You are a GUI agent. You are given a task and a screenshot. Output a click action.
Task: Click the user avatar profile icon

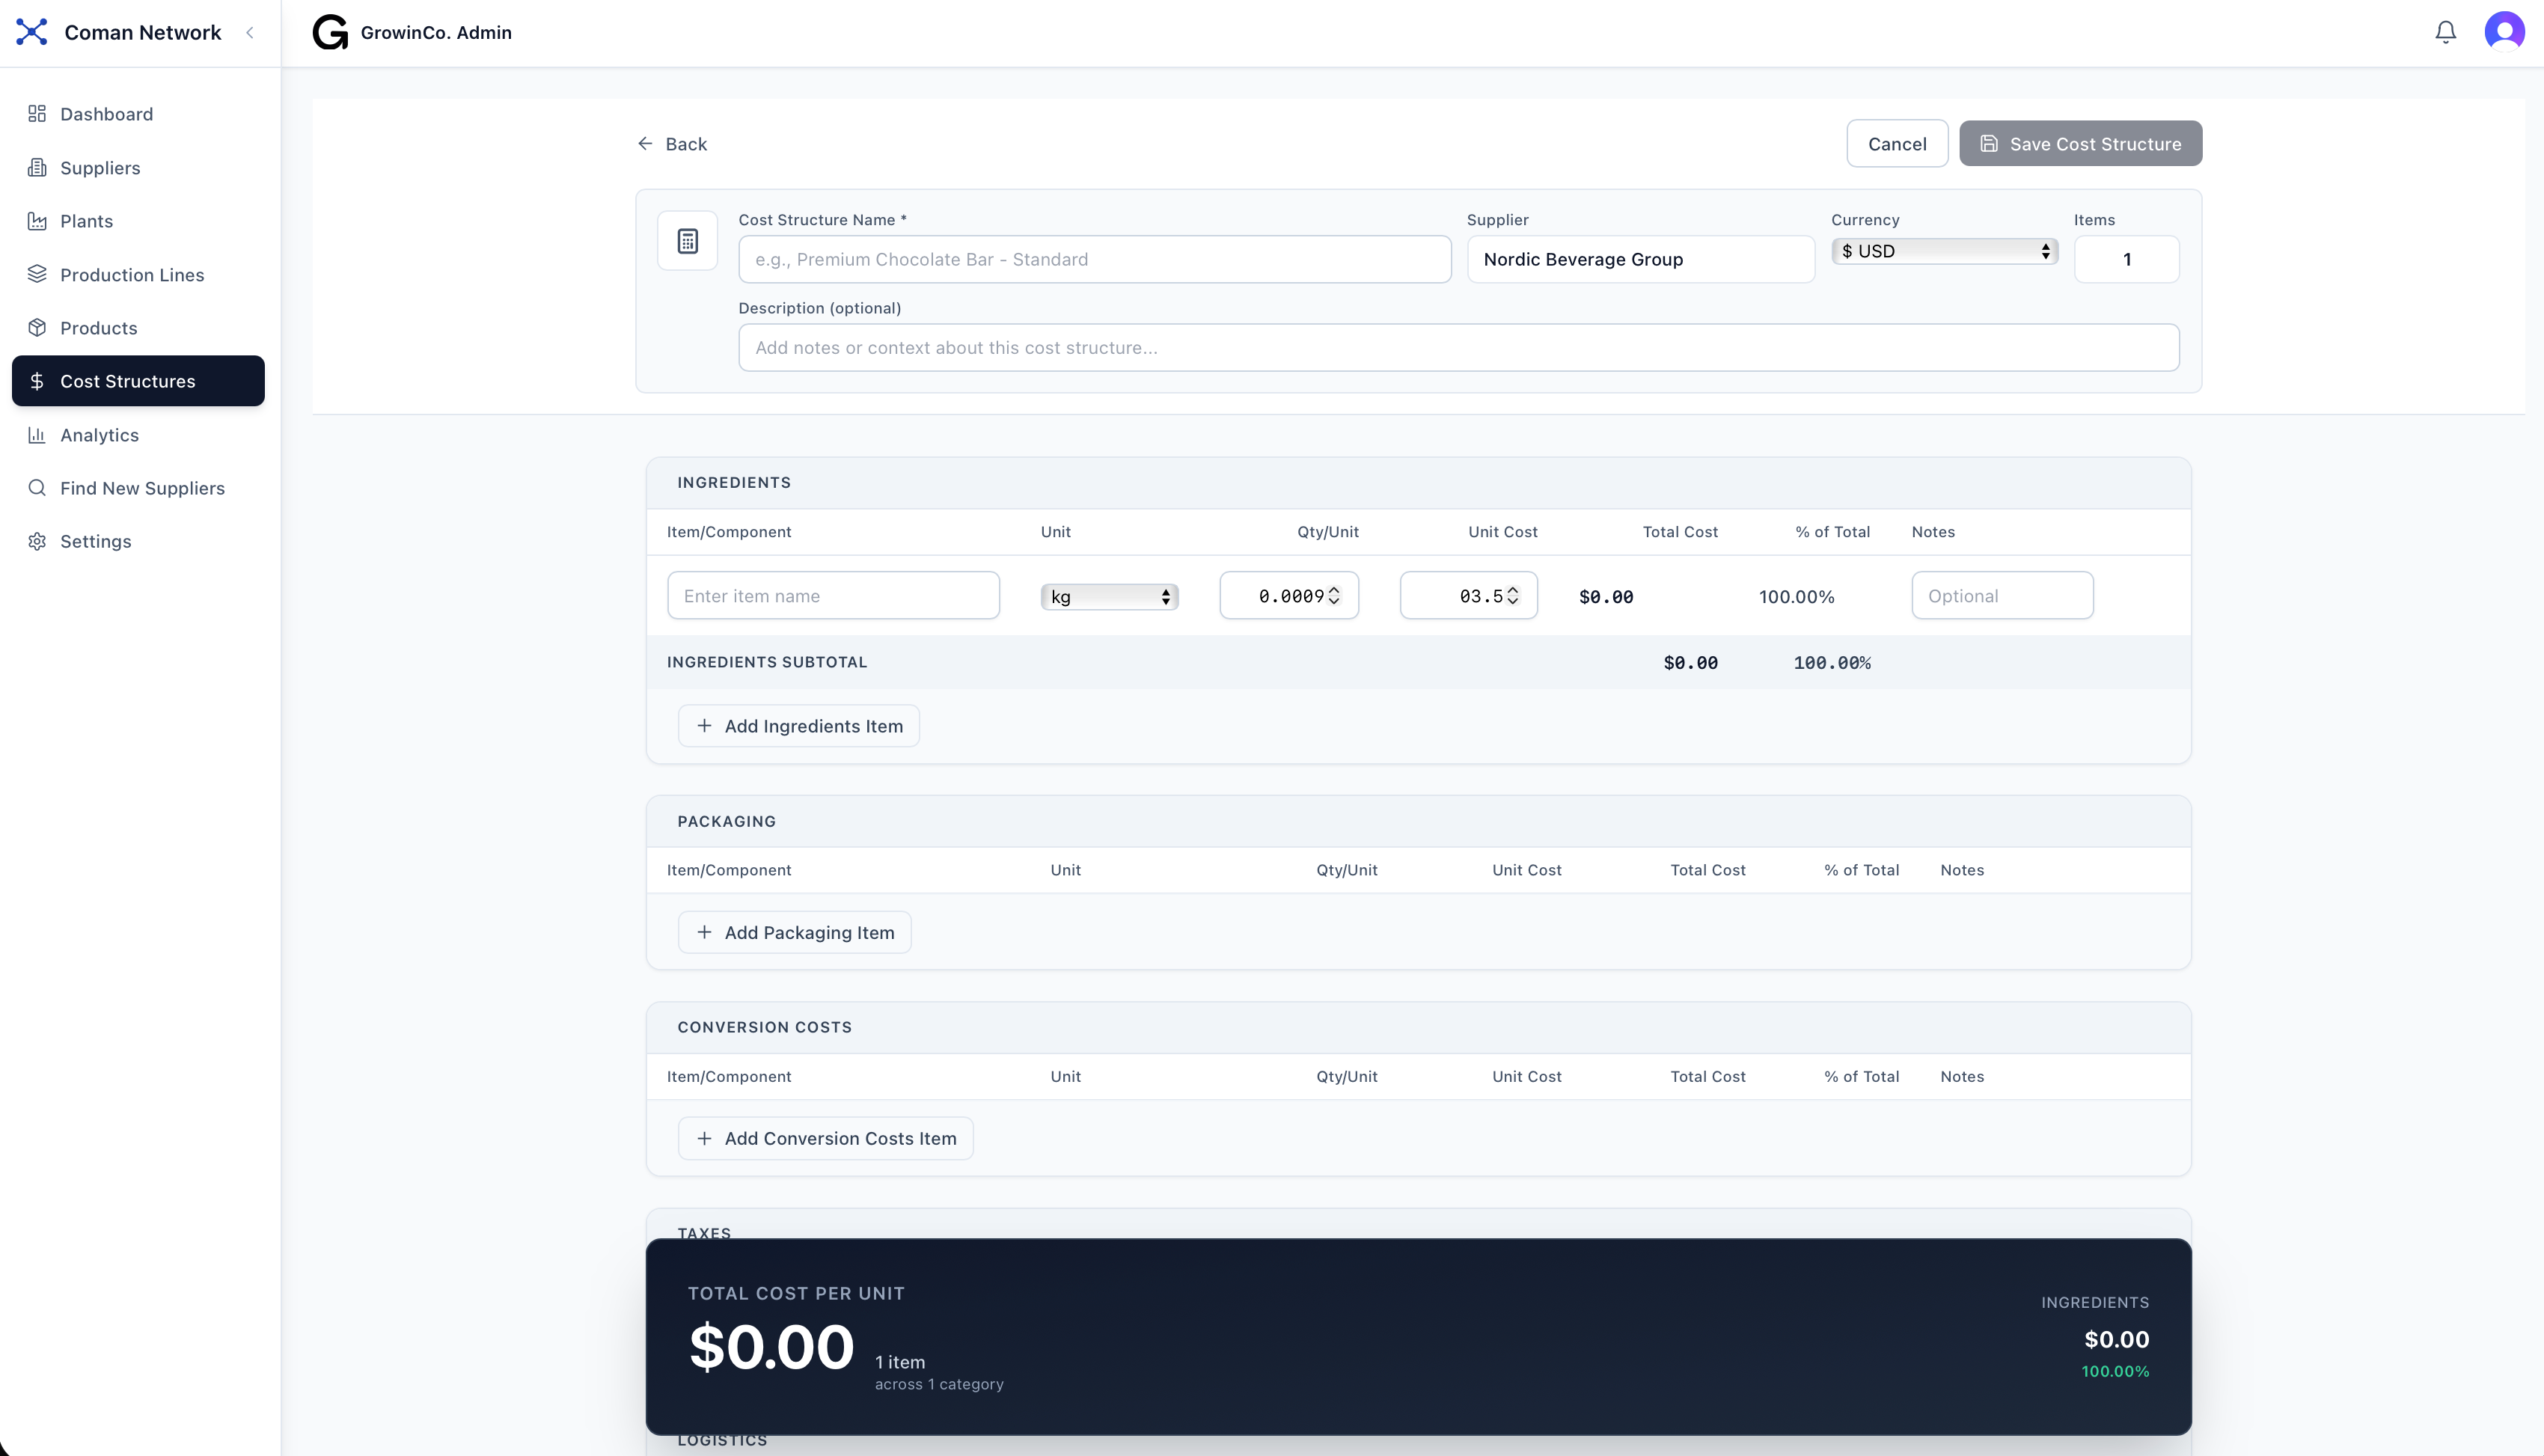pos(2504,31)
